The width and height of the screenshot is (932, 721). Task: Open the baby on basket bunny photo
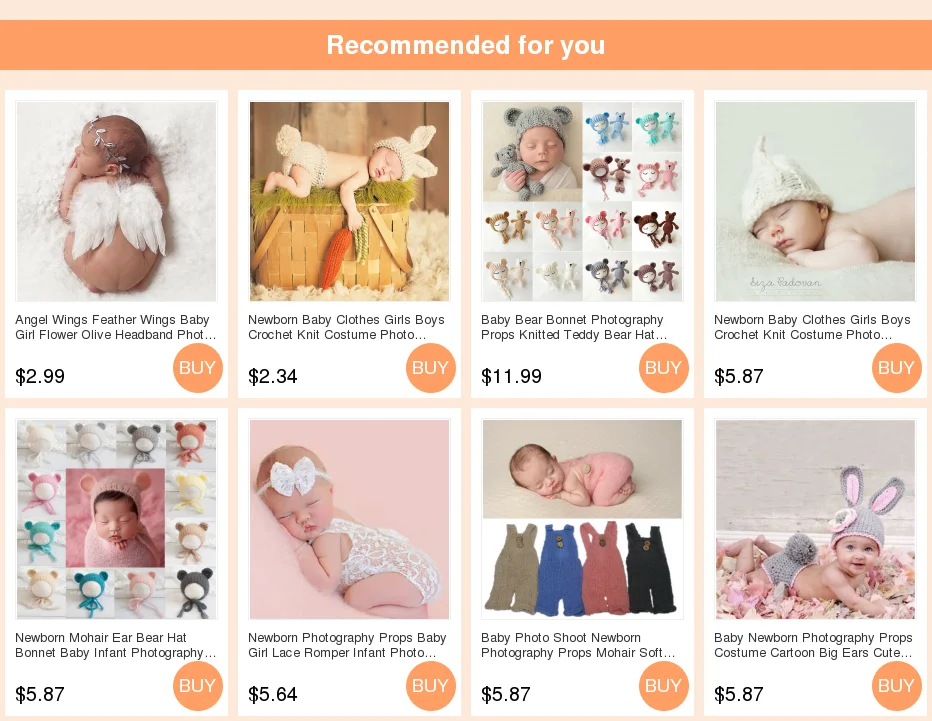click(x=350, y=201)
